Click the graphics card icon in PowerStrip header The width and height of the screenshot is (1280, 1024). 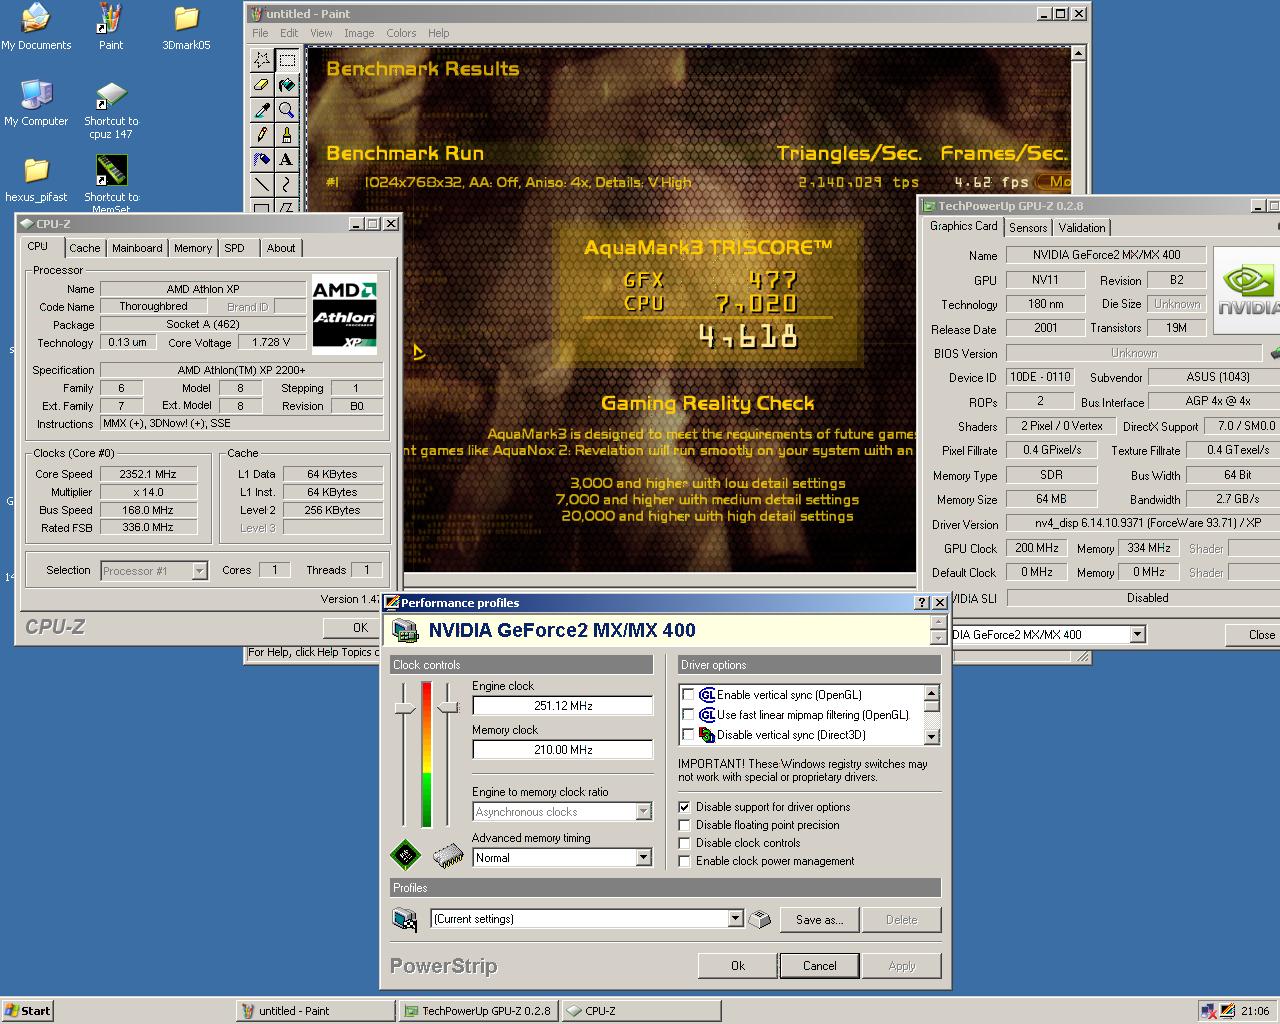click(405, 631)
